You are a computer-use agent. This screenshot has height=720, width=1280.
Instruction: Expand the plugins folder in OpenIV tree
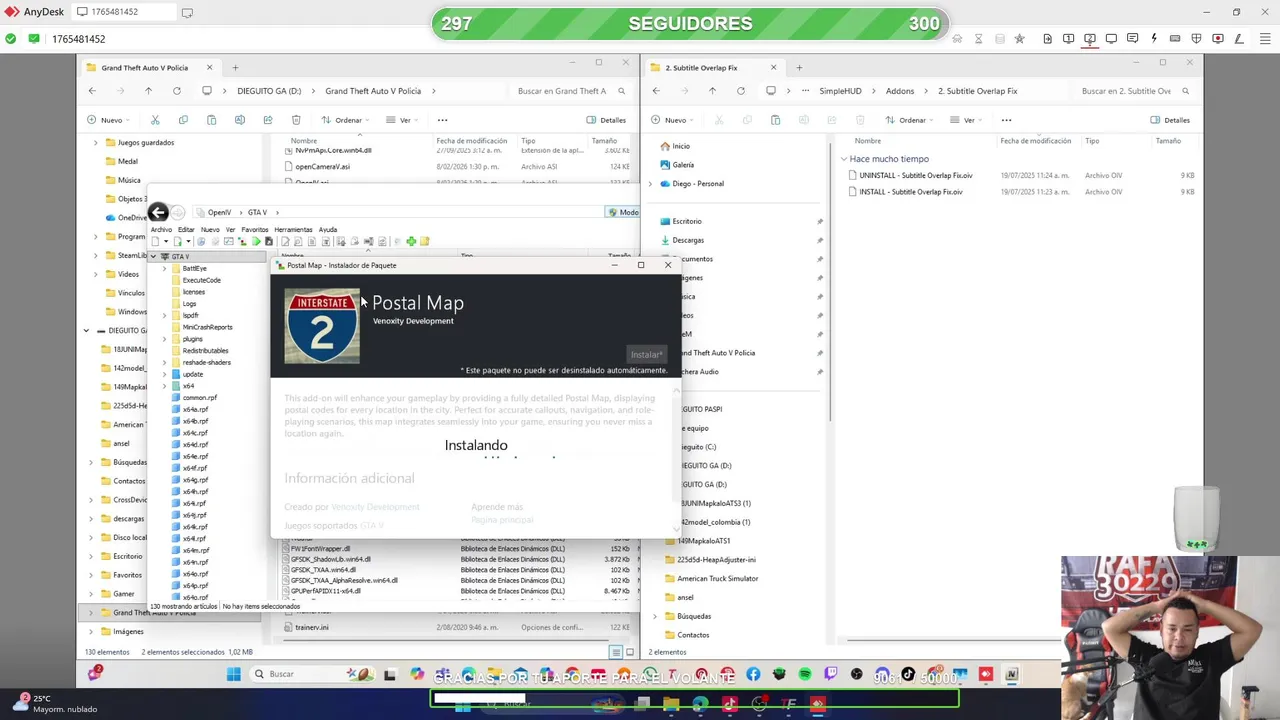point(165,339)
